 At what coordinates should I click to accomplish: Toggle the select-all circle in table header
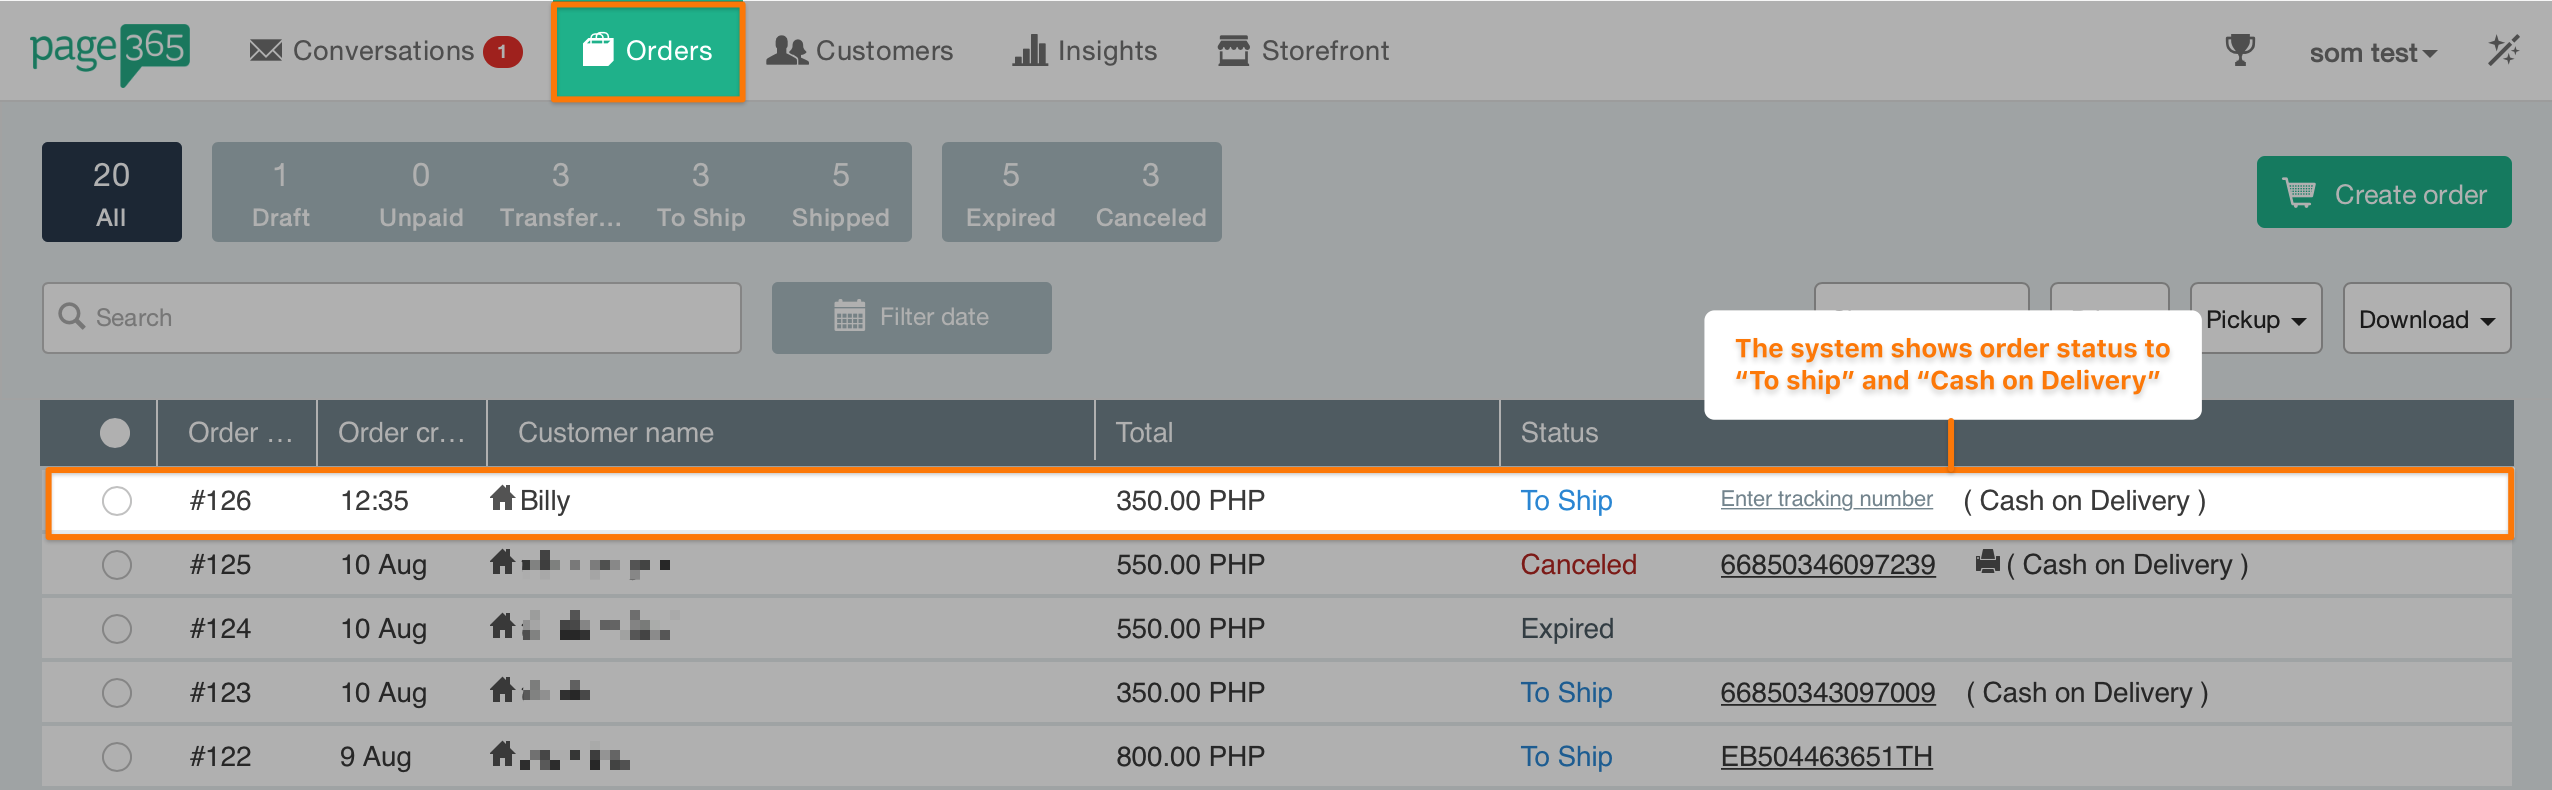[115, 433]
